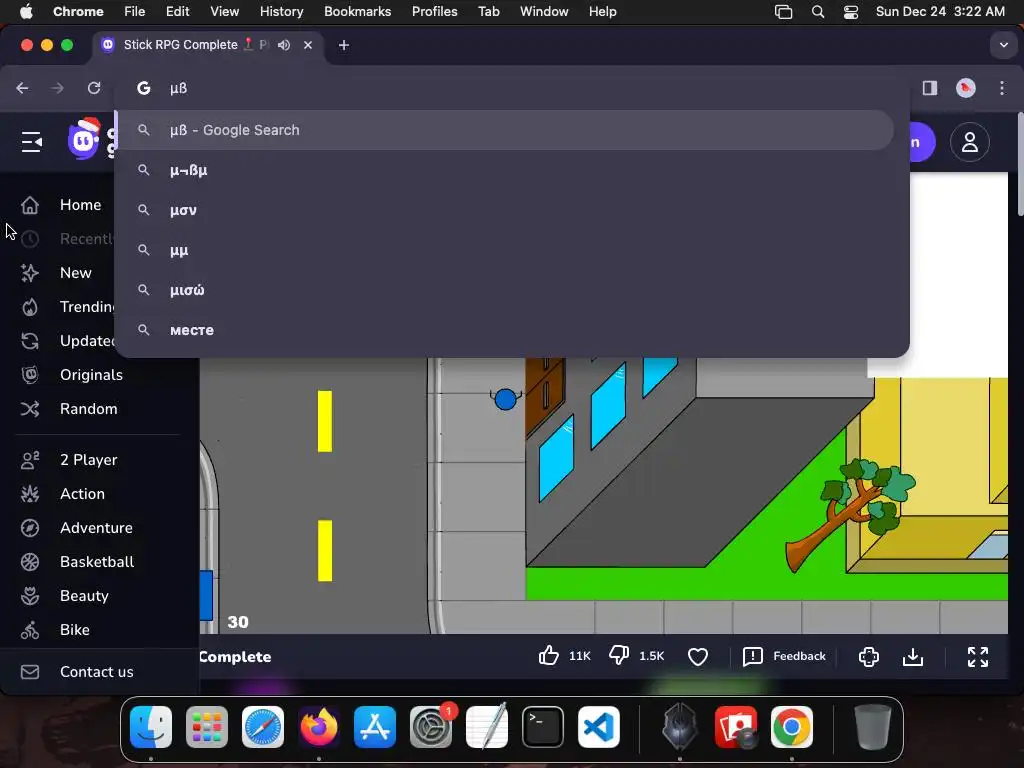The width and height of the screenshot is (1024, 768).
Task: Click the puzzle piece extension icon
Action: point(869,656)
